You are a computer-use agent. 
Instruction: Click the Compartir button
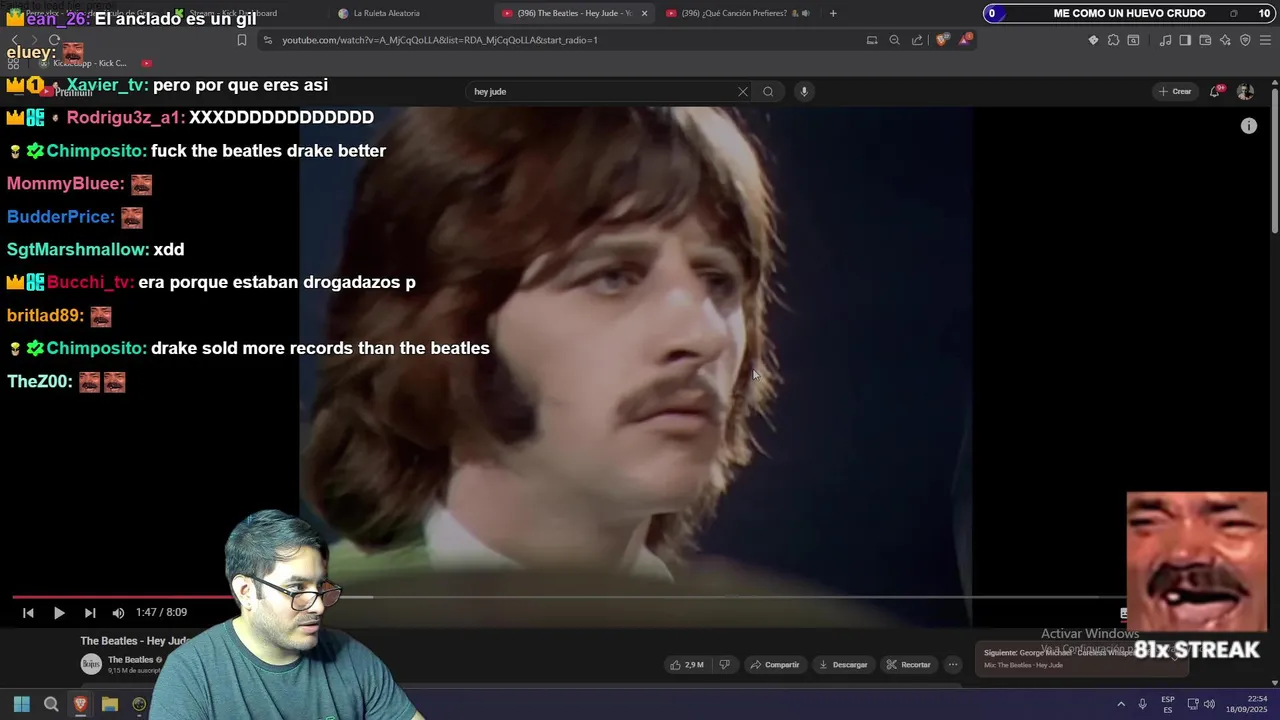(775, 665)
